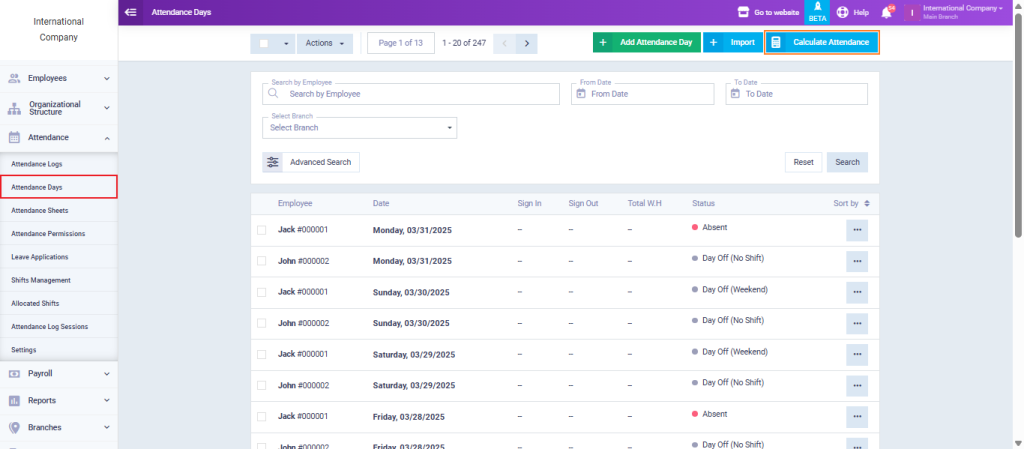Toggle the select-all checkbox in toolbar
Screen dimensions: 1024x449
tap(264, 44)
